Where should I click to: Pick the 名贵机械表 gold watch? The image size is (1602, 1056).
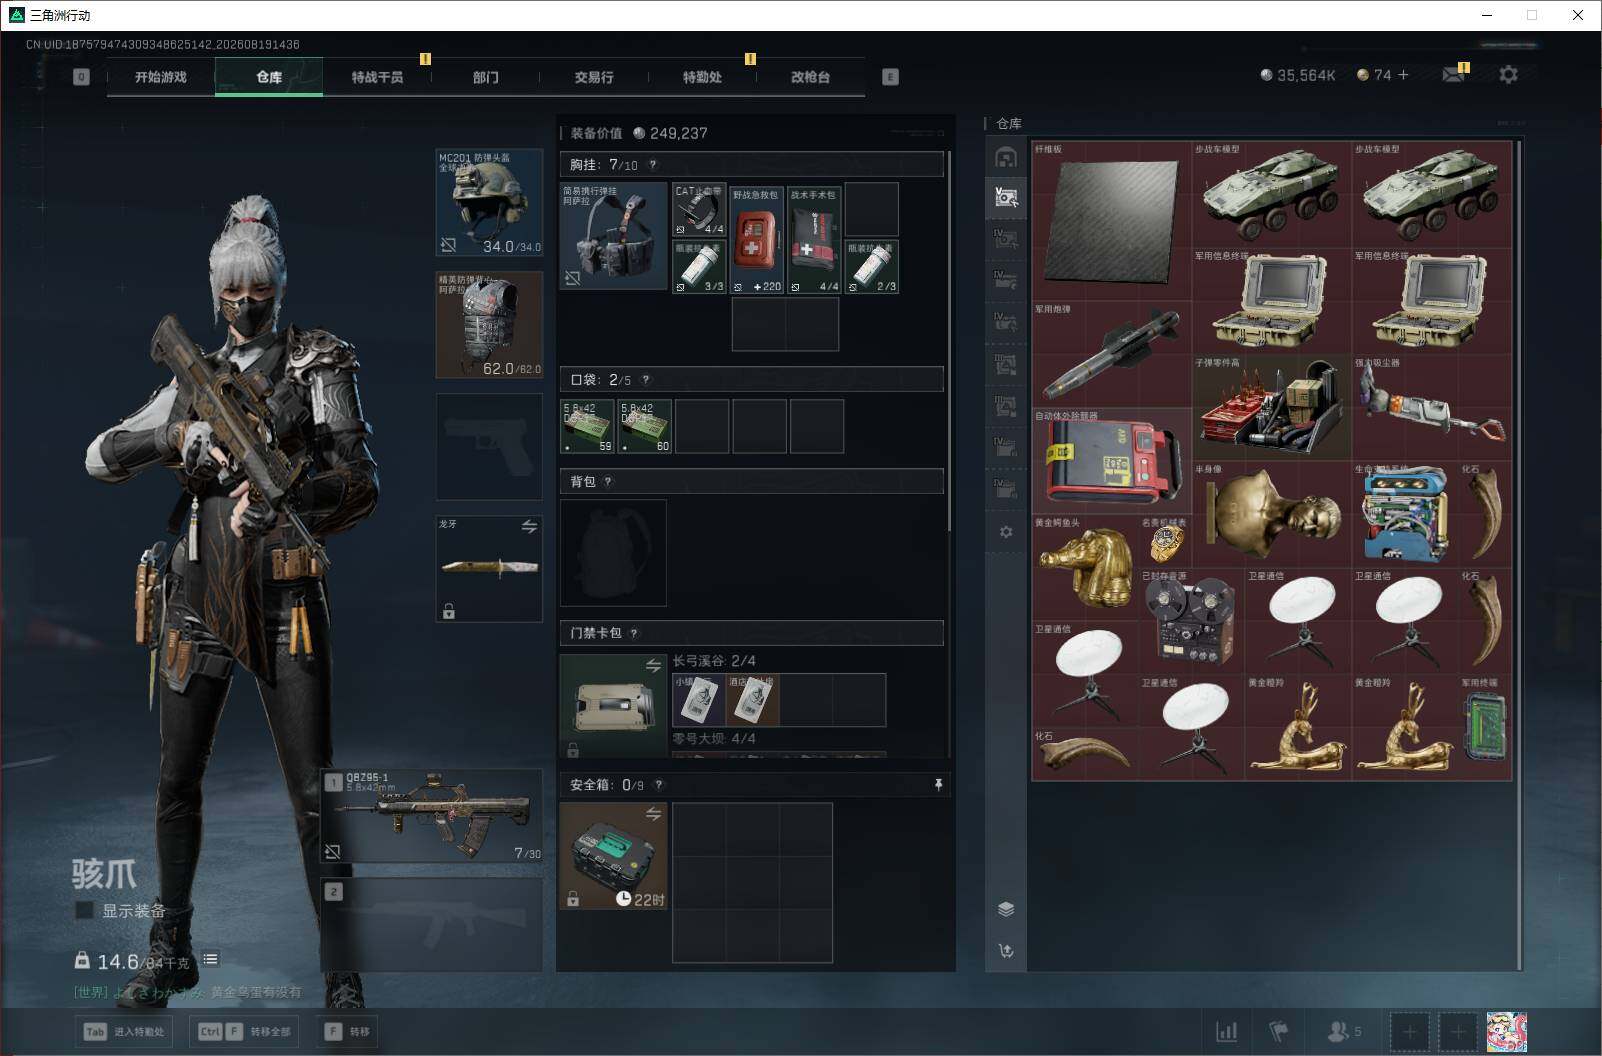(x=1165, y=541)
